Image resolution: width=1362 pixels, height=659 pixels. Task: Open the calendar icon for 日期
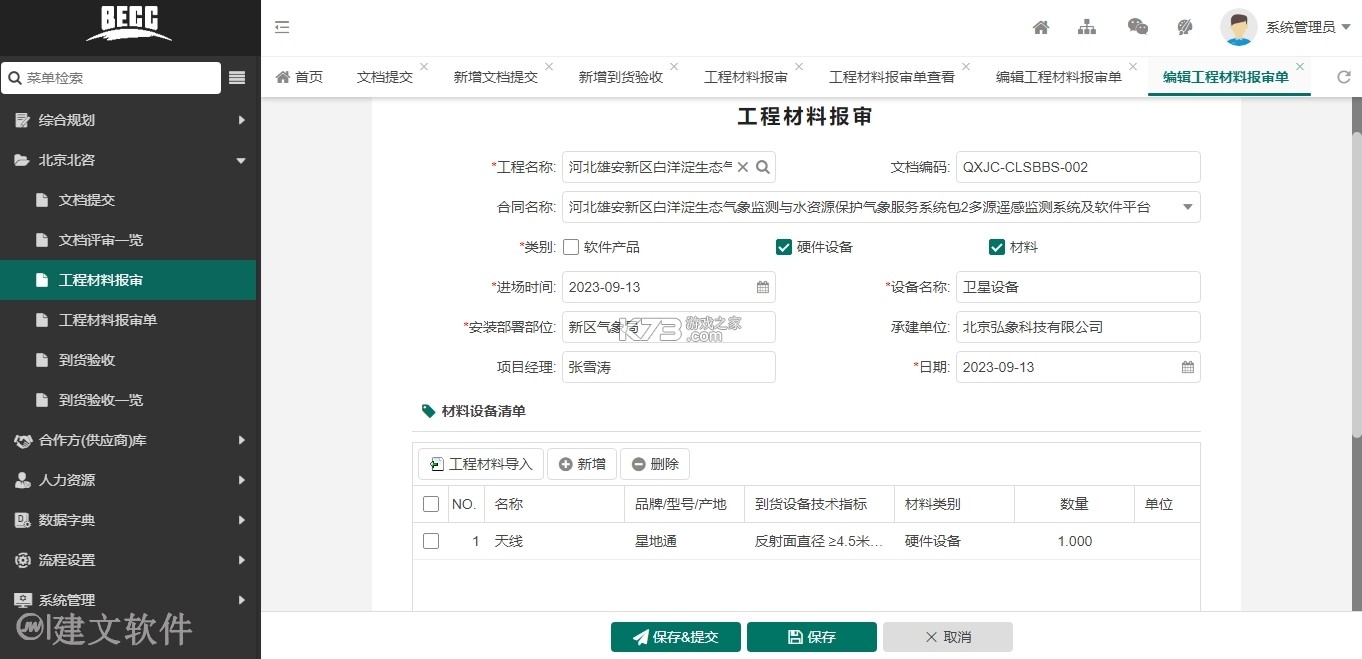pos(1188,367)
